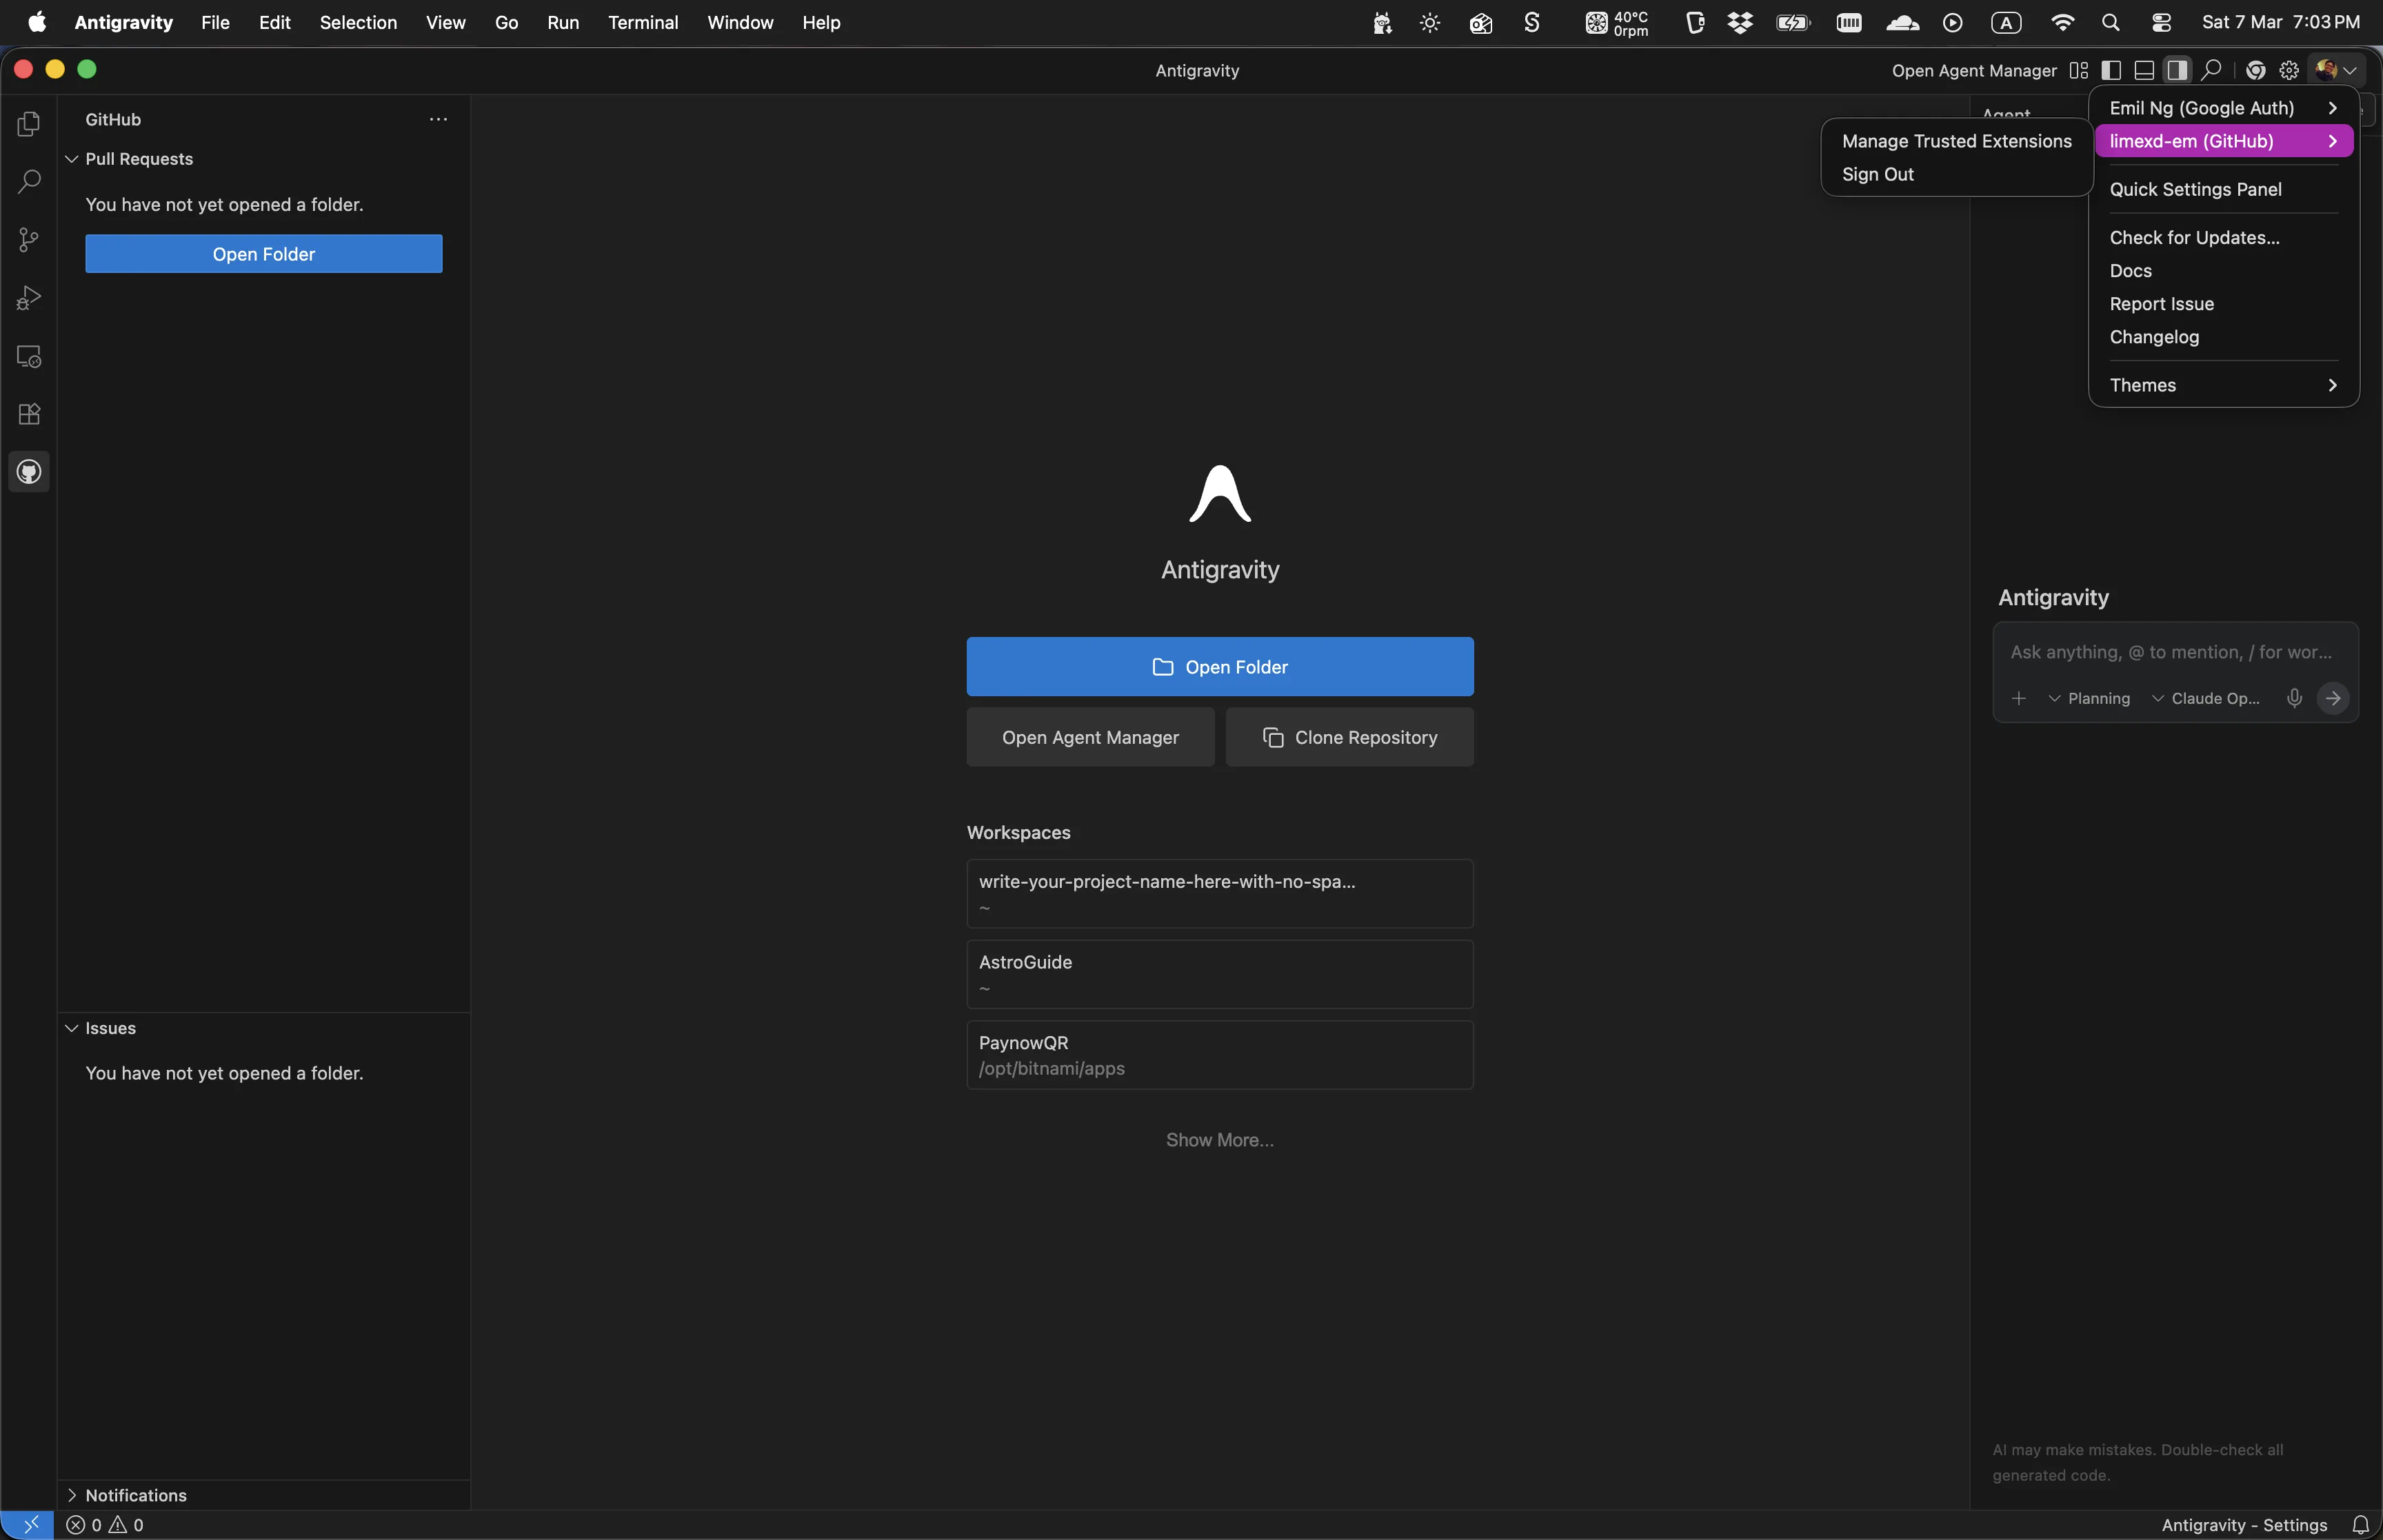The width and height of the screenshot is (2383, 1540).
Task: Click the Cloudflare cloud icon in menu bar
Action: (x=1902, y=22)
